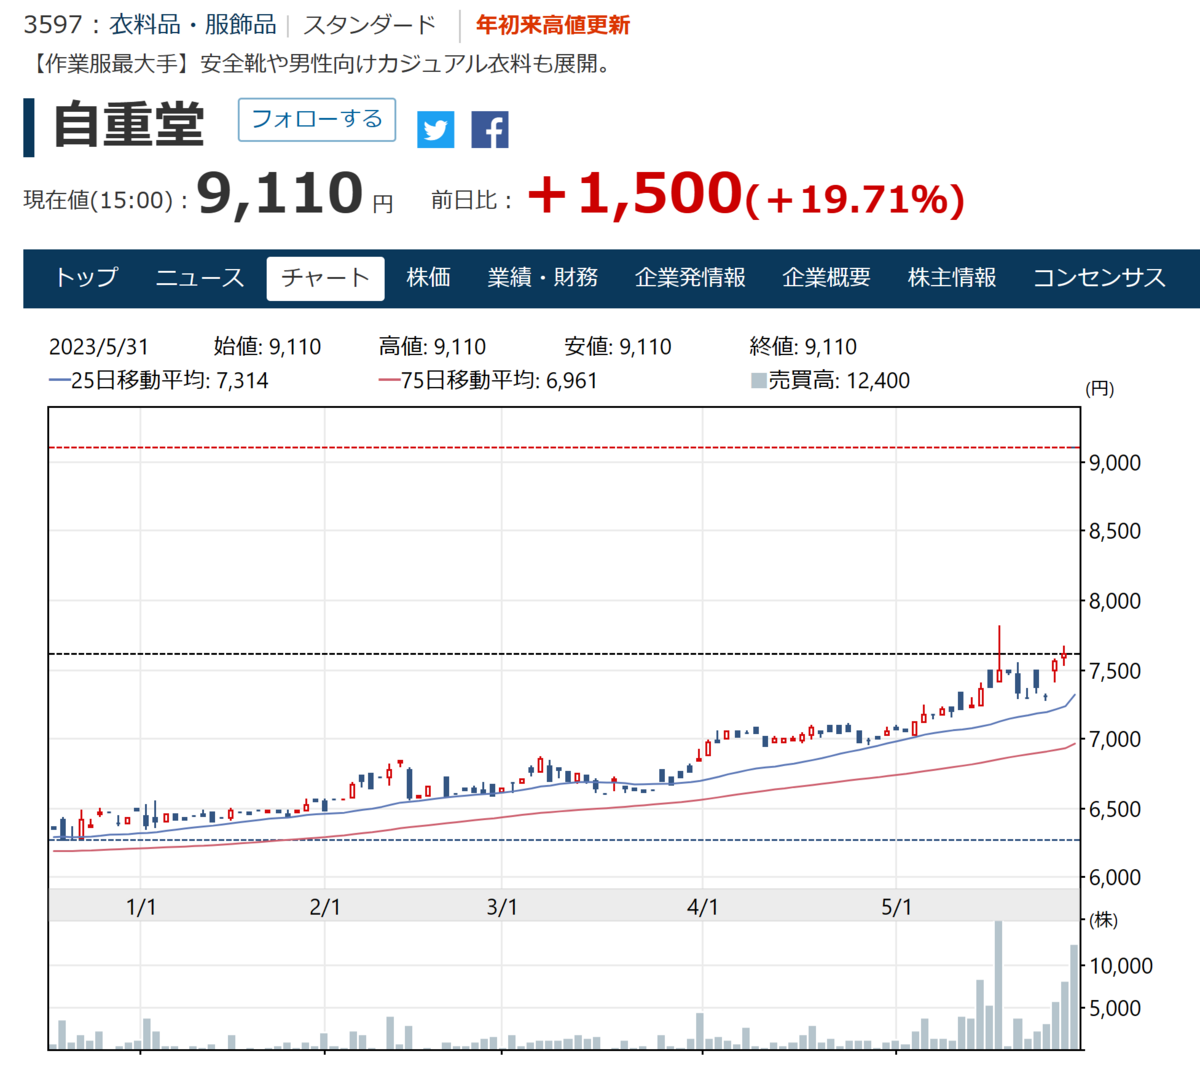Click the percent change (+19.71%)
1200x1067 pixels.
855,199
